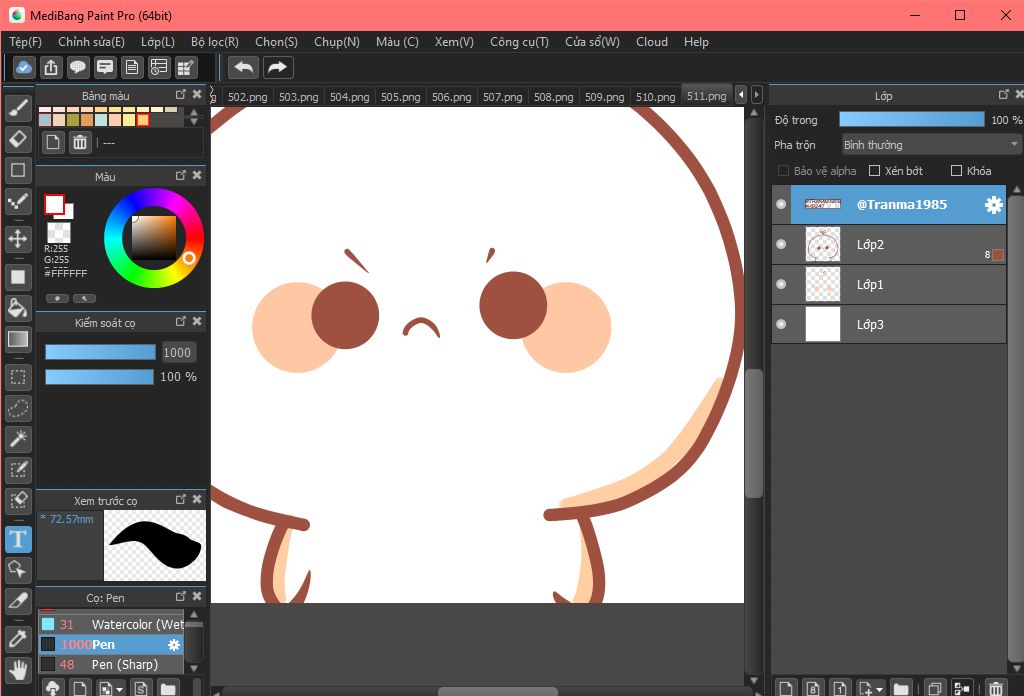Open the Bộ lọc(R) menu
Image resolution: width=1024 pixels, height=696 pixels.
215,42
